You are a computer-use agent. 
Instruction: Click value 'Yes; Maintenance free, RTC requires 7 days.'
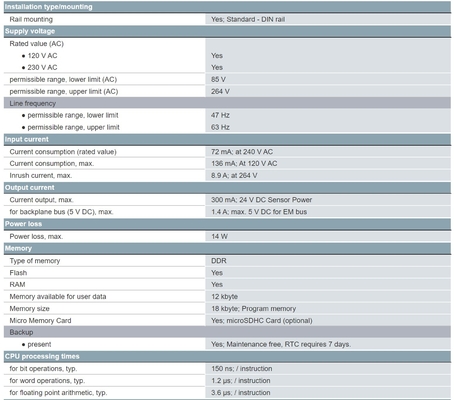[x=281, y=344]
